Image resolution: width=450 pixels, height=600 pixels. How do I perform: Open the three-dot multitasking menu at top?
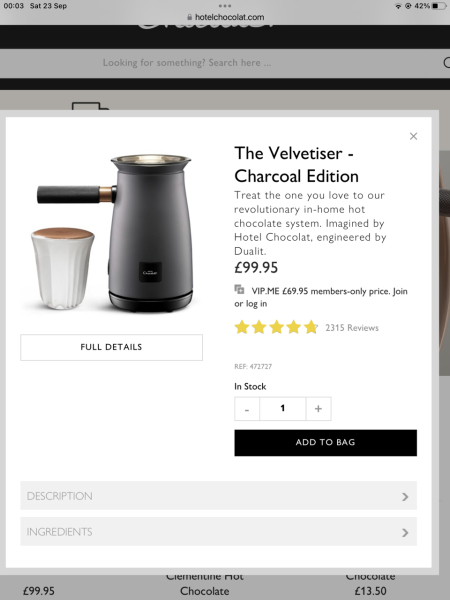point(225,6)
